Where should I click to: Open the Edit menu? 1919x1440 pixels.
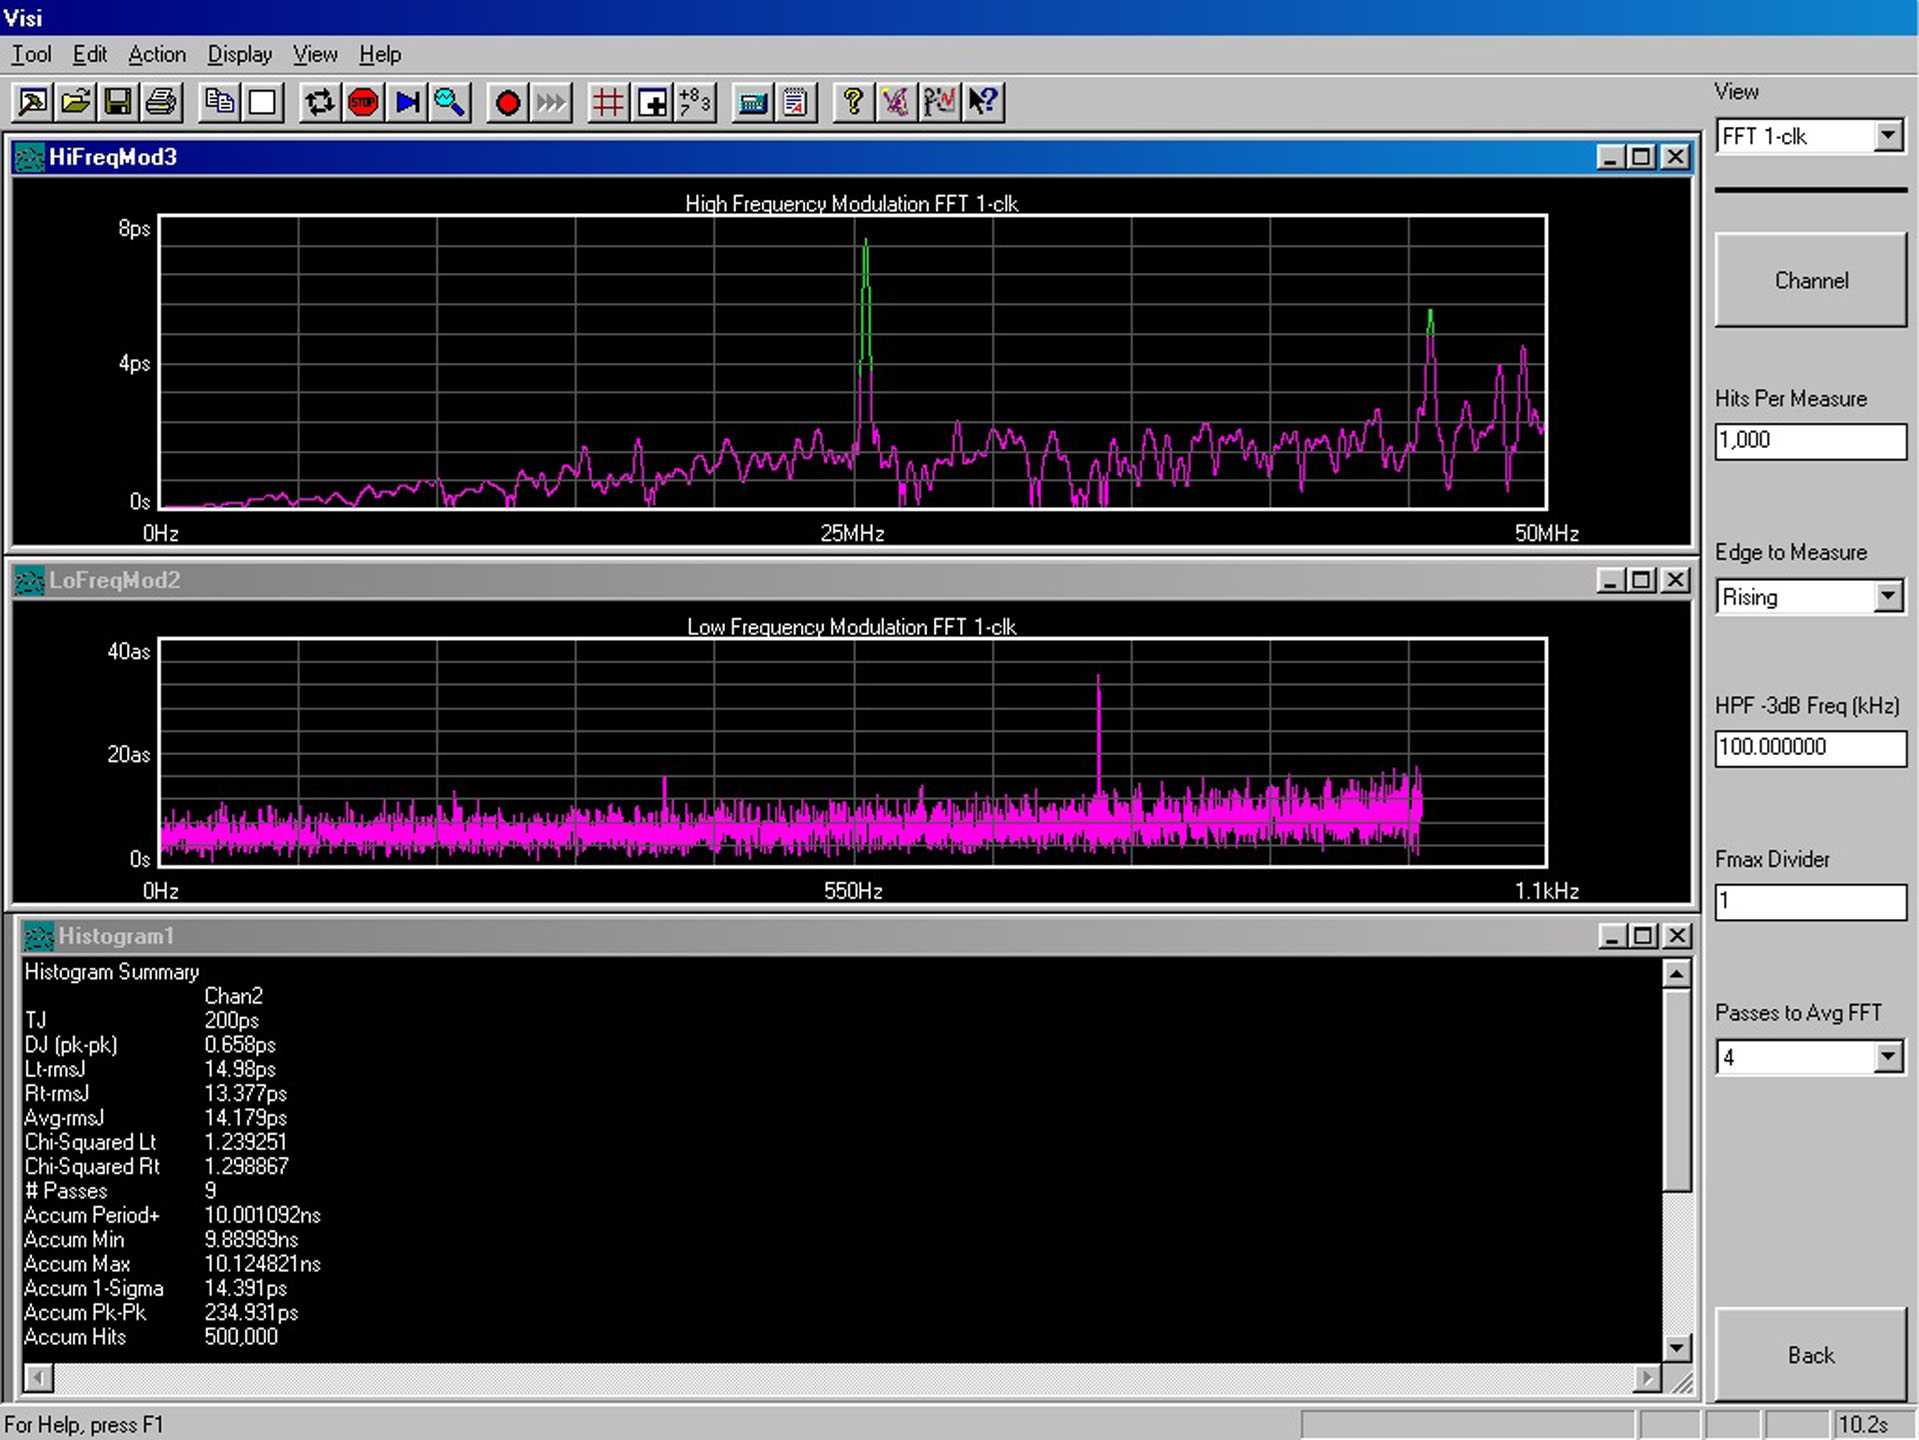90,54
